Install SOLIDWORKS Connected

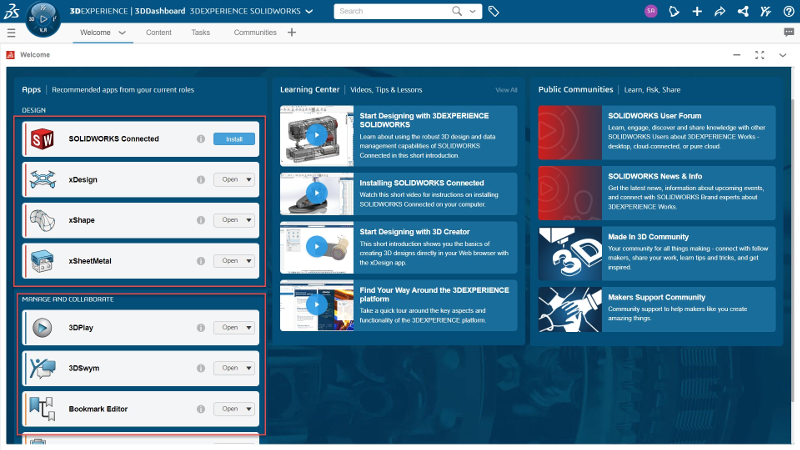[234, 139]
